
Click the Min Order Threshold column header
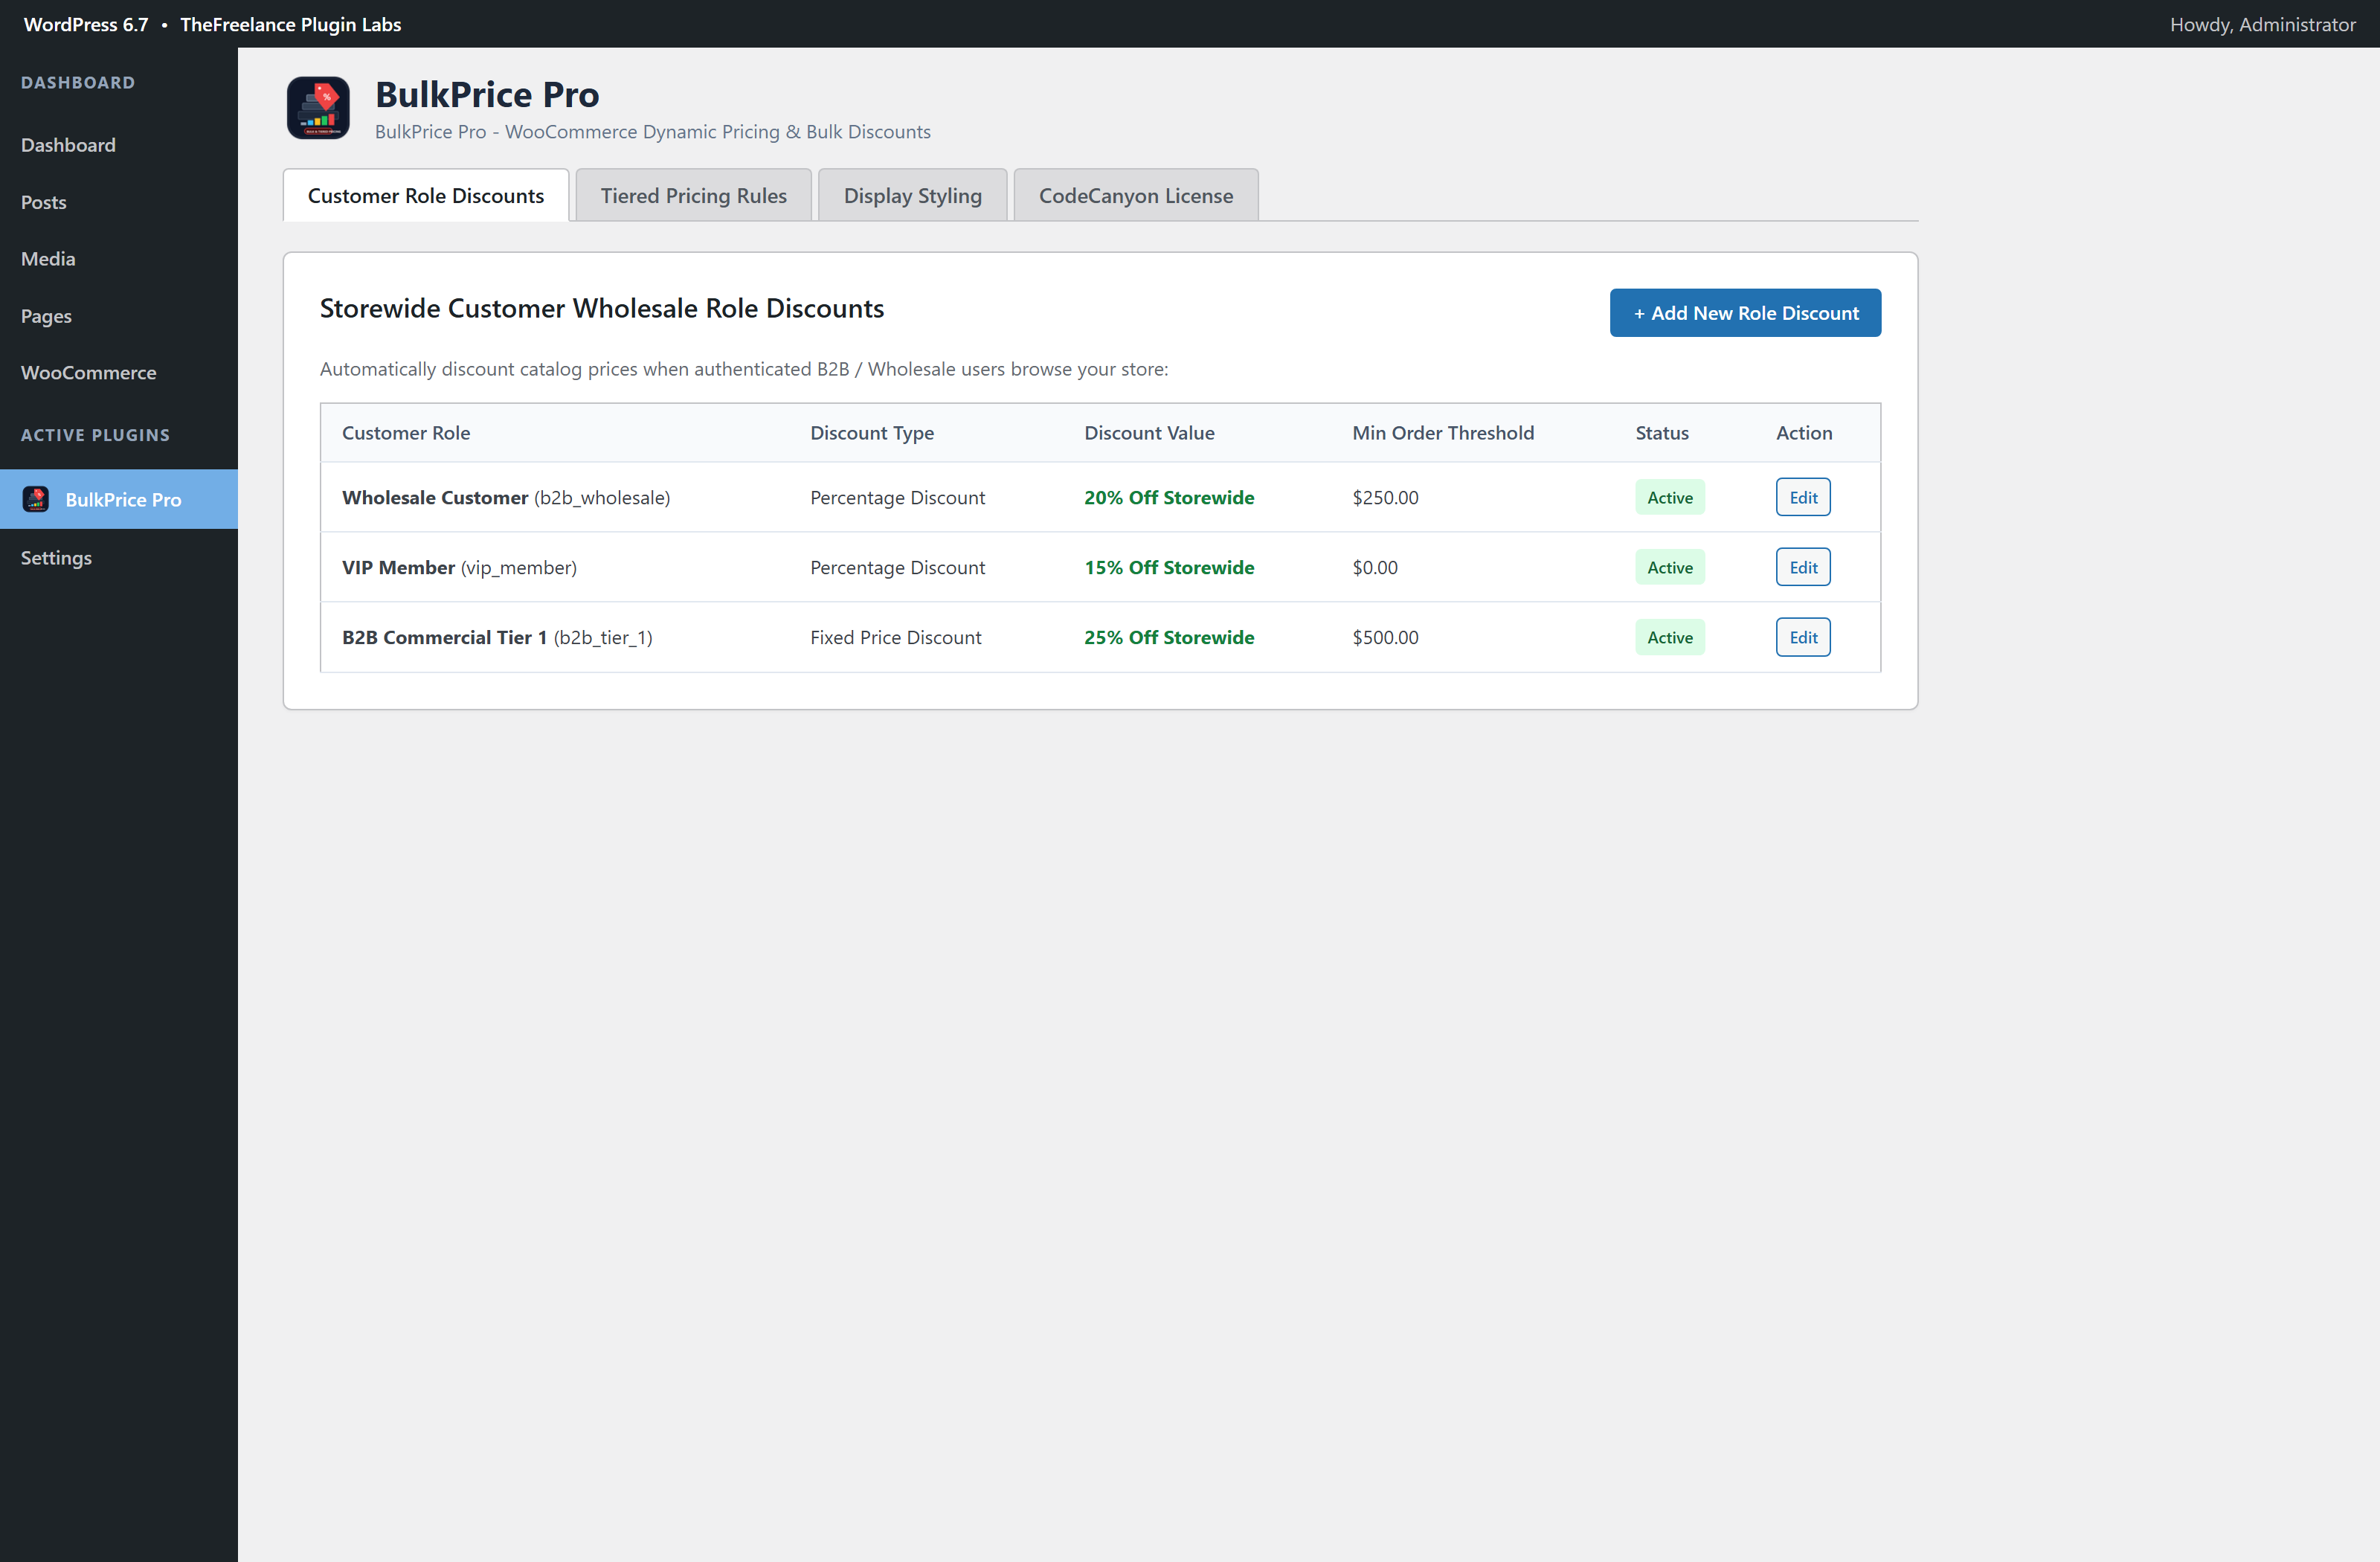coord(1443,433)
